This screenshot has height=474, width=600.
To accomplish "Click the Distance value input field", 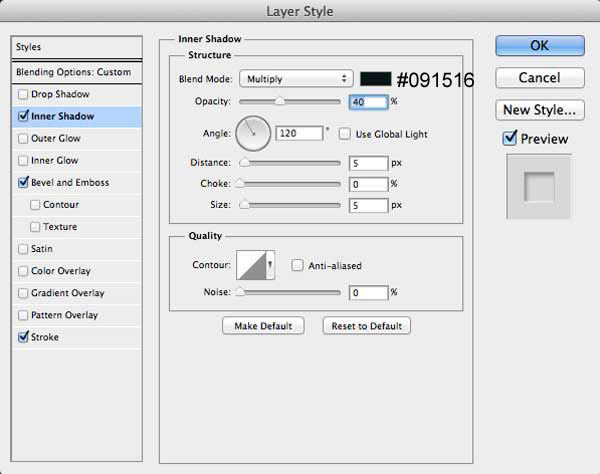I will pyautogui.click(x=368, y=163).
